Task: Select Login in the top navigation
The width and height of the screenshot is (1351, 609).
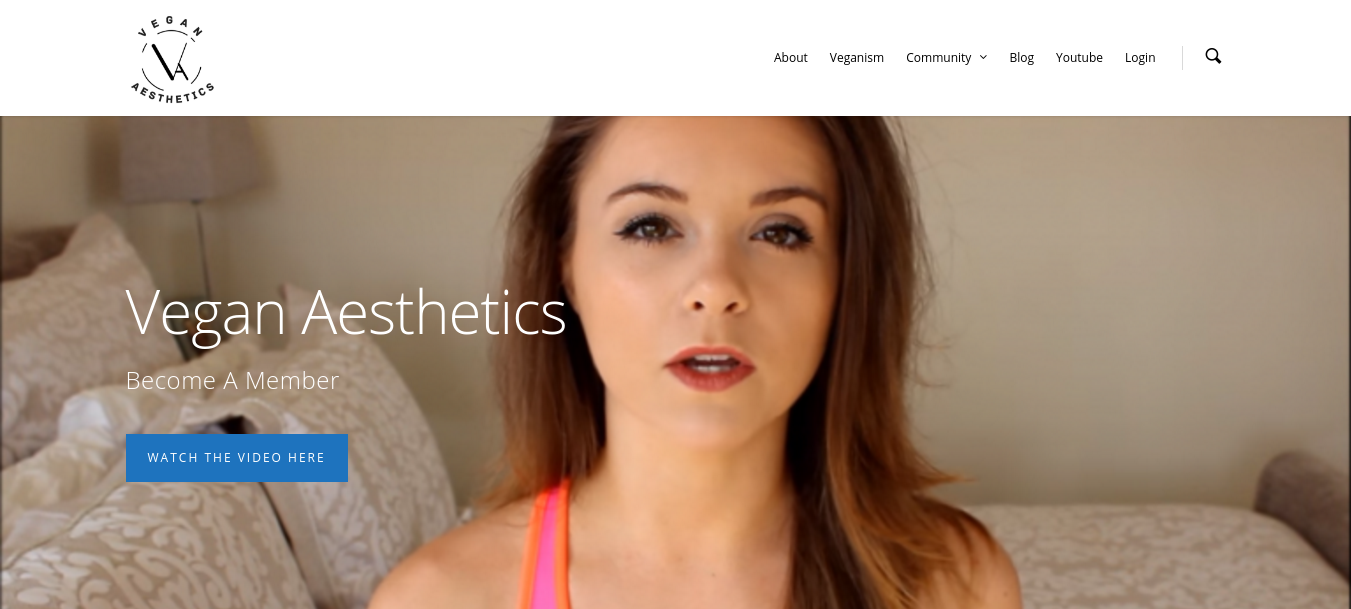Action: (1140, 57)
